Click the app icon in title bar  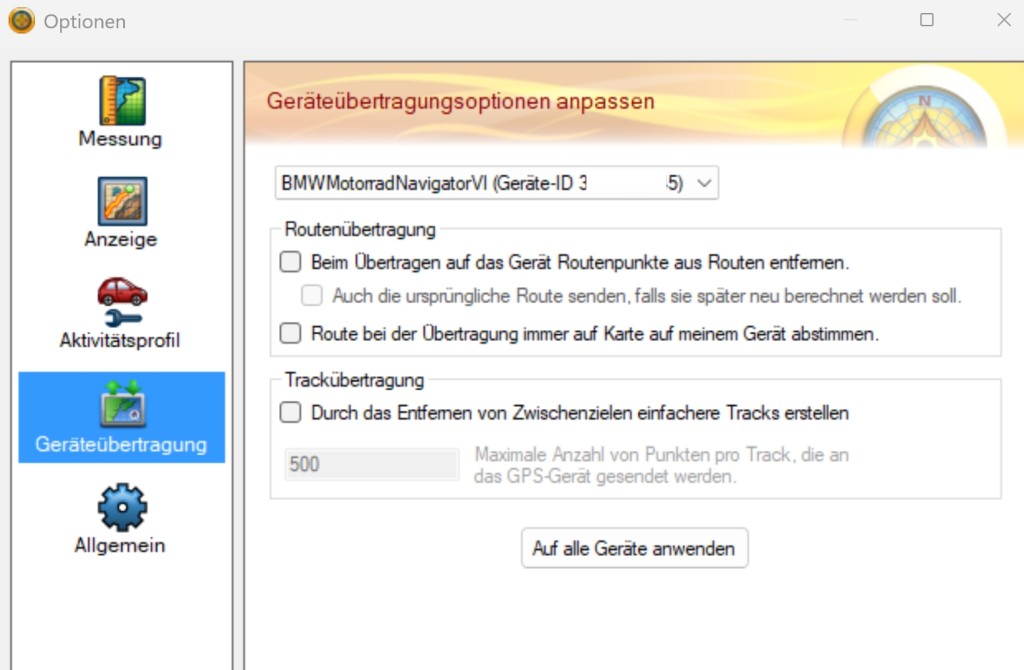pyautogui.click(x=21, y=20)
